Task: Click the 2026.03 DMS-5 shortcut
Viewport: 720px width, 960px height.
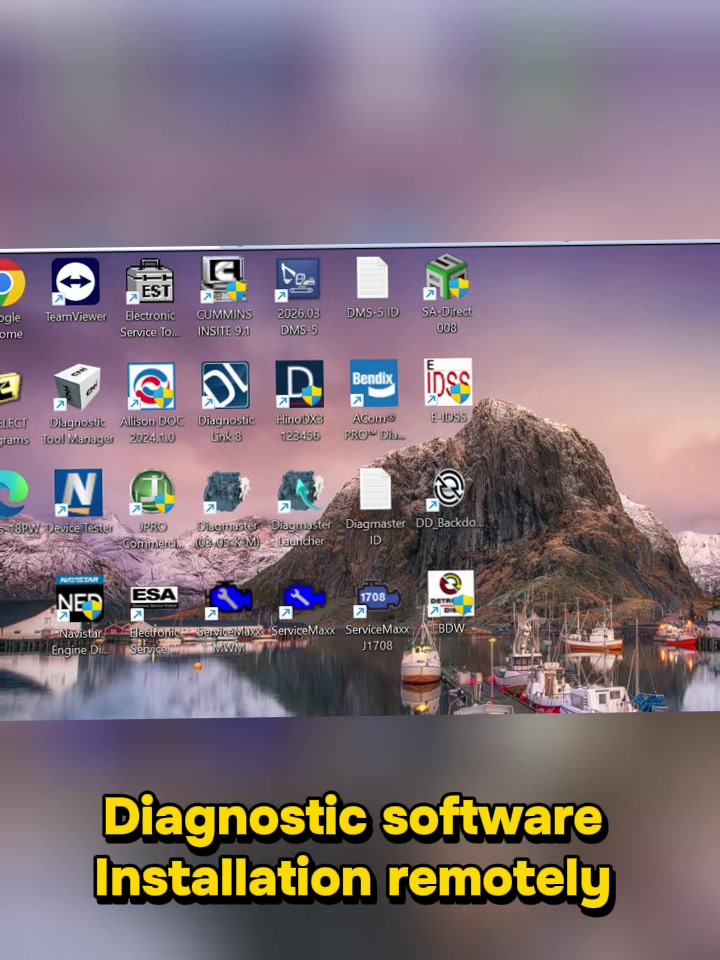Action: point(298,280)
